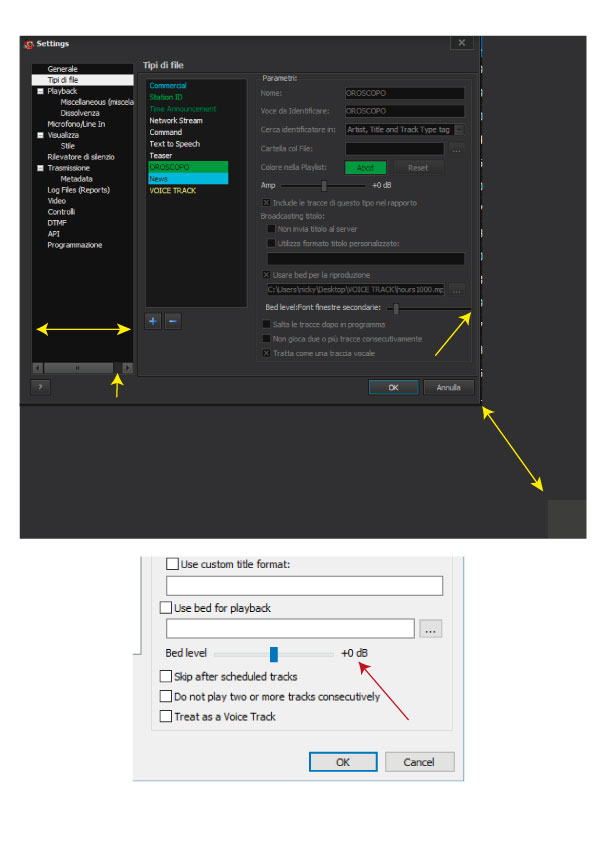Image resolution: width=595 pixels, height=842 pixels.
Task: Click right arrow of sidebar horizontal scrollbar
Action: (127, 368)
